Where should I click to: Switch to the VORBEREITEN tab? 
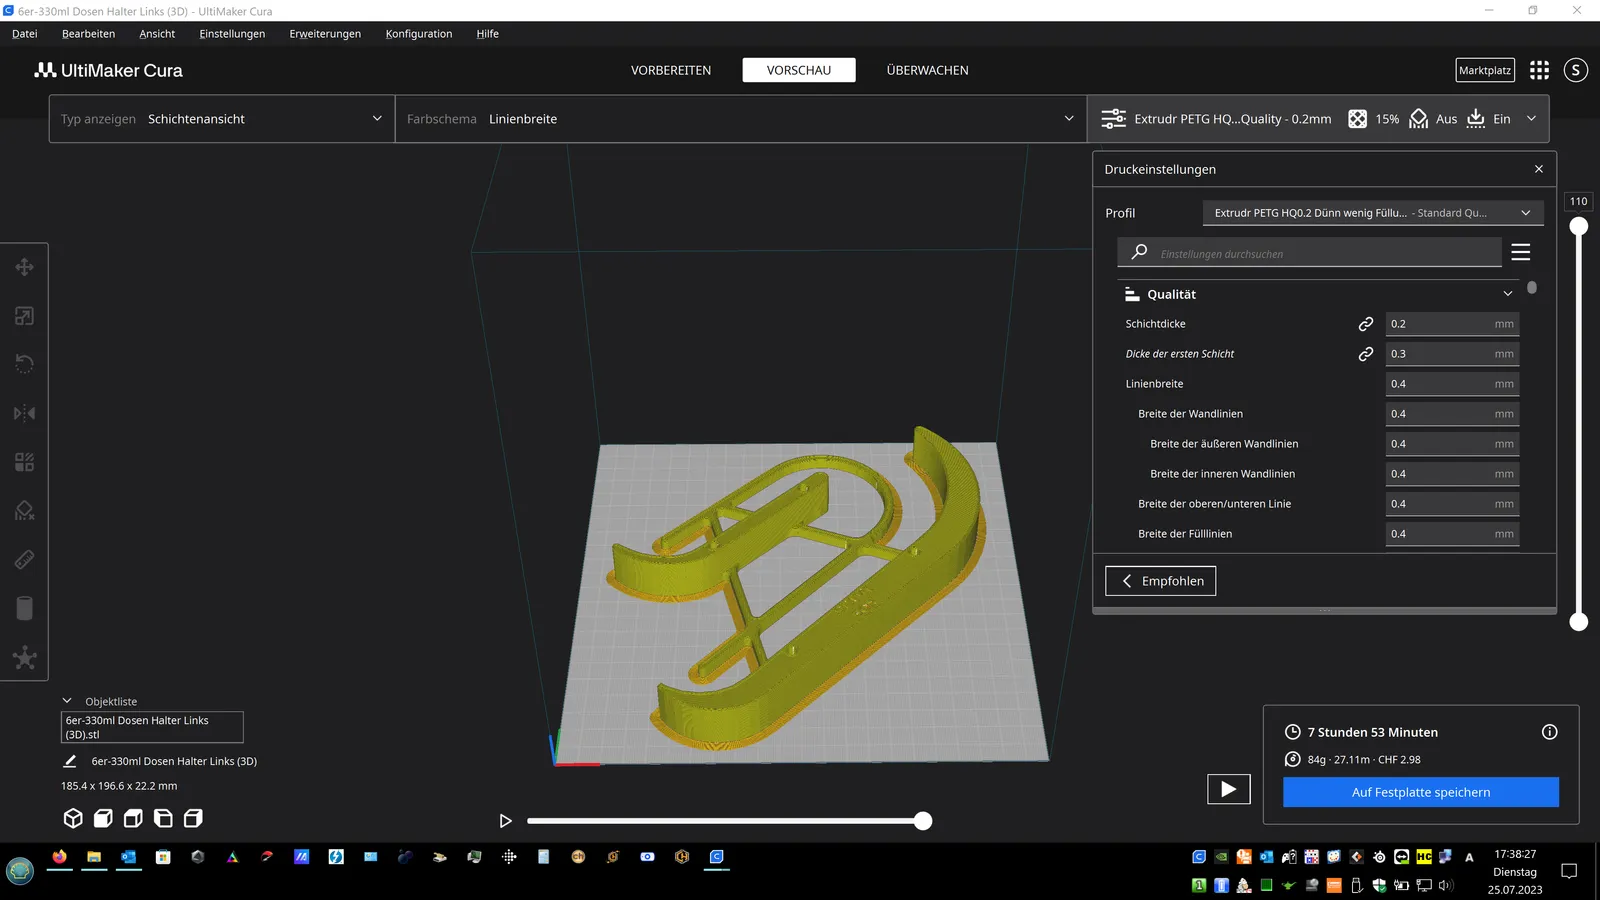[x=671, y=70]
